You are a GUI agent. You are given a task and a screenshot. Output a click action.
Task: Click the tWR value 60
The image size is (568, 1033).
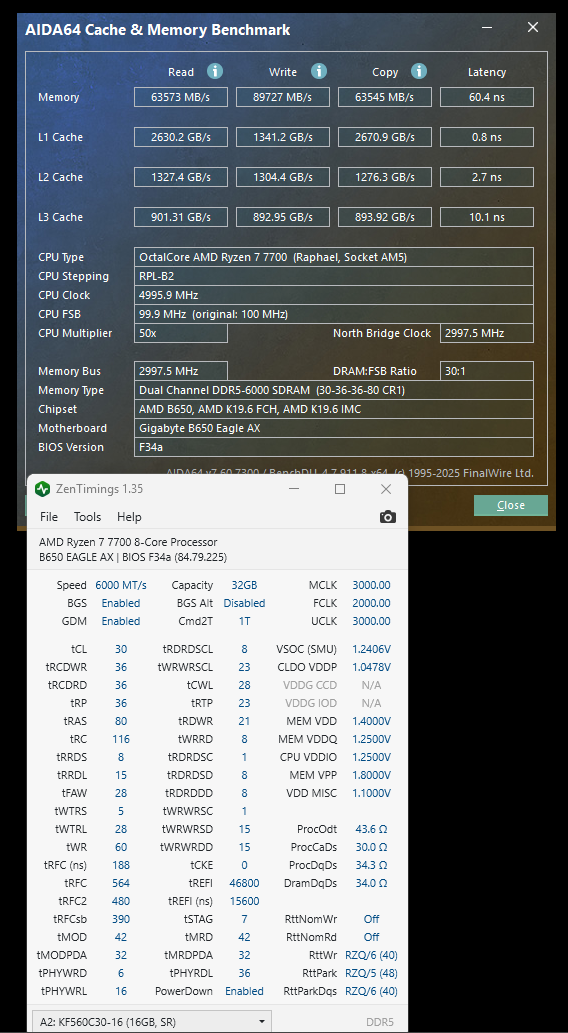coord(121,847)
